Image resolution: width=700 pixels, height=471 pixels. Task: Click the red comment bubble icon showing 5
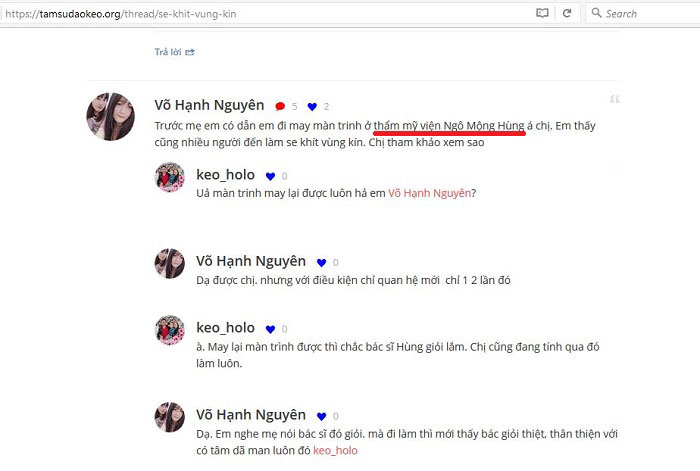tap(280, 106)
